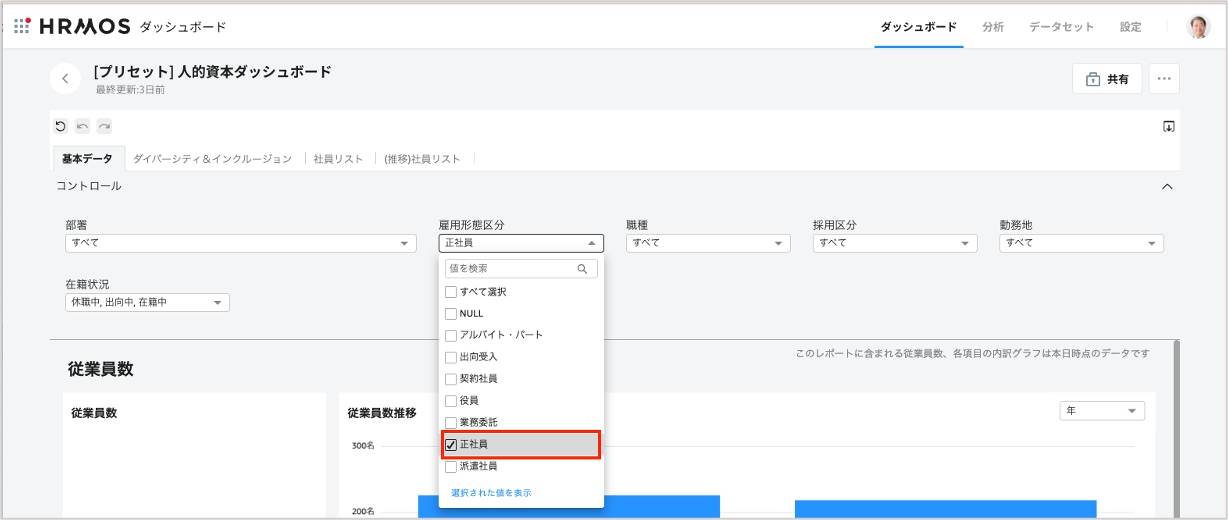
Task: Tick the すべて選択 checkbox
Action: [x=451, y=292]
